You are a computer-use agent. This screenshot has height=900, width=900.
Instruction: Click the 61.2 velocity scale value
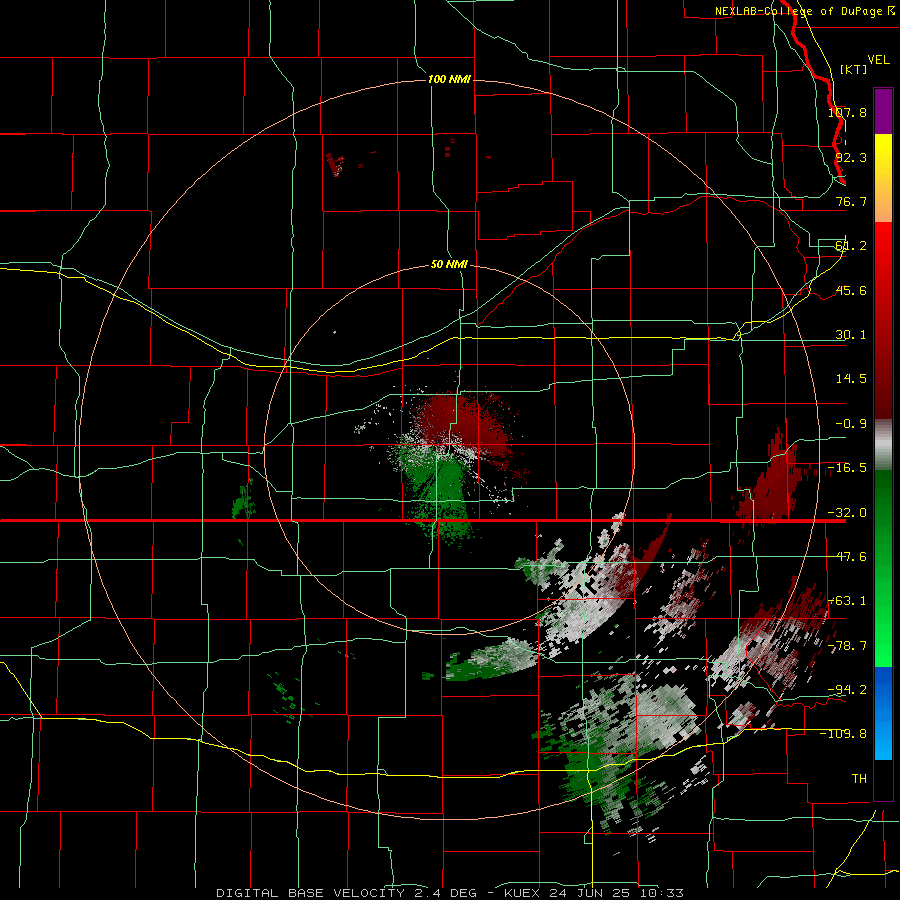click(x=851, y=246)
